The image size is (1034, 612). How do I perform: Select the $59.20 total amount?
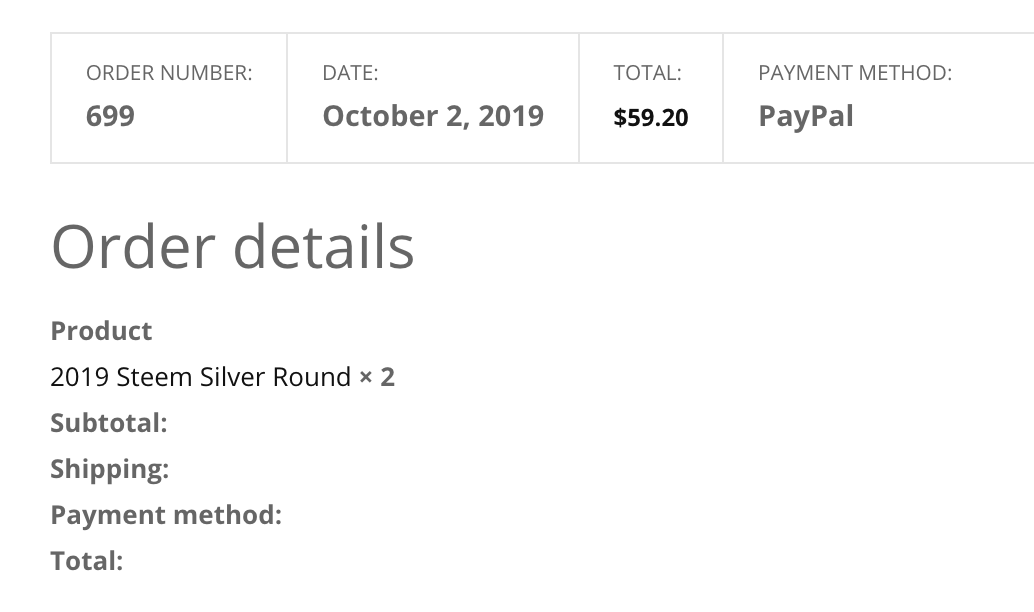(651, 118)
